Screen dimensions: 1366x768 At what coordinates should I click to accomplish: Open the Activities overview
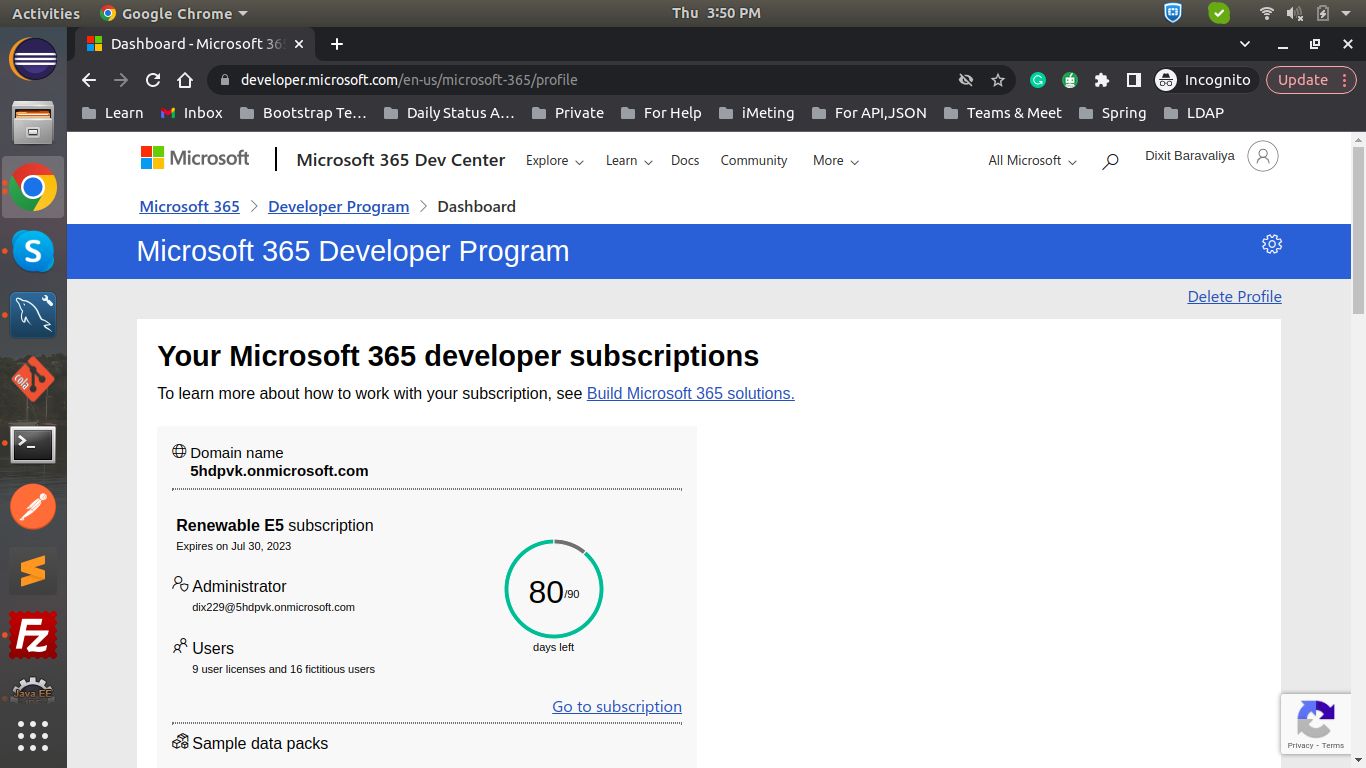pyautogui.click(x=46, y=13)
